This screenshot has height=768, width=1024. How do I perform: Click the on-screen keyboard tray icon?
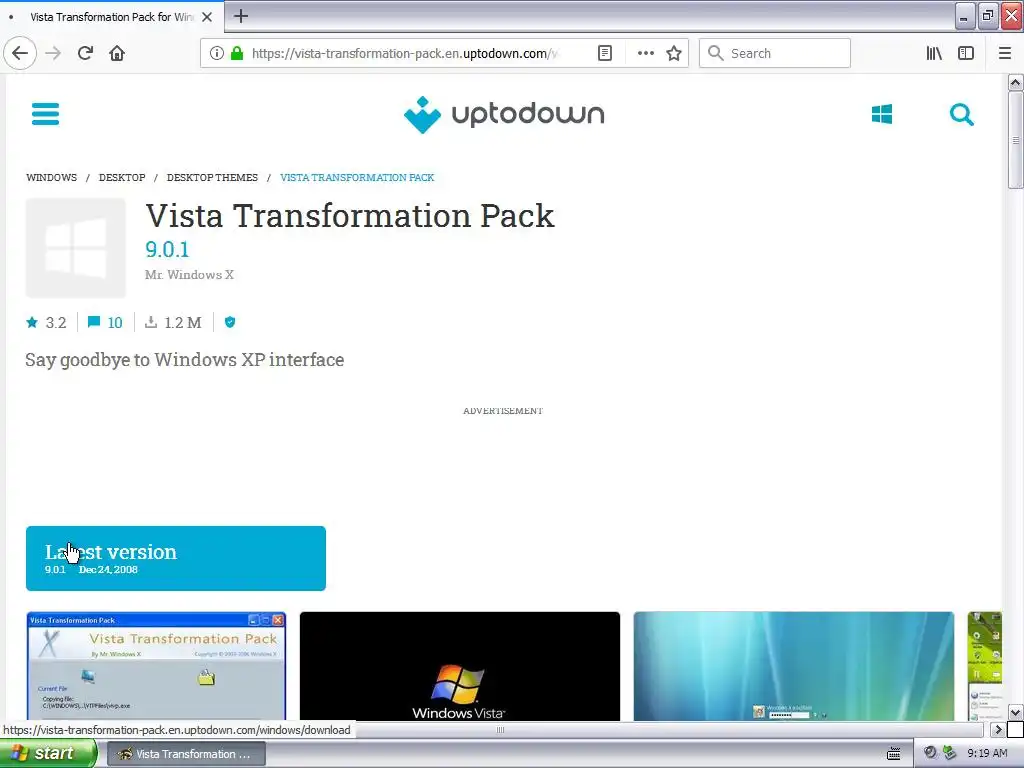[x=893, y=754]
